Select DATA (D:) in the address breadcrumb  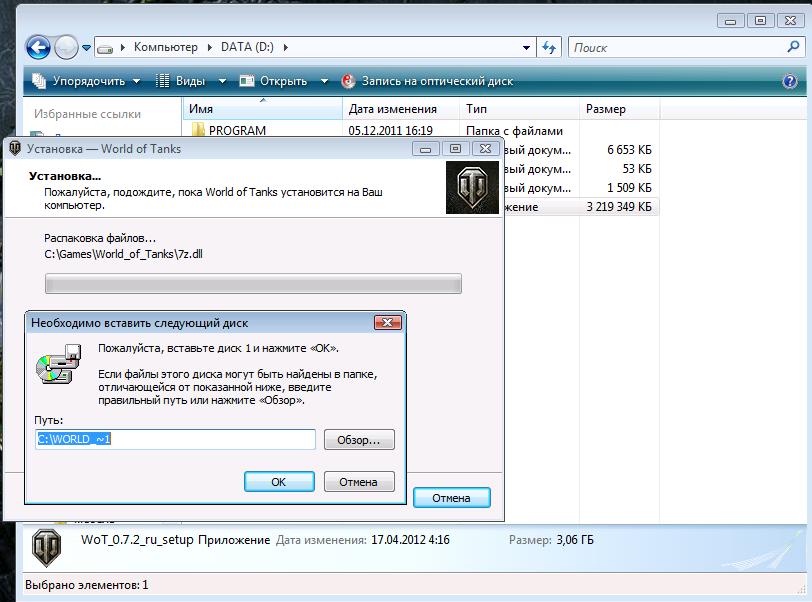(x=247, y=47)
